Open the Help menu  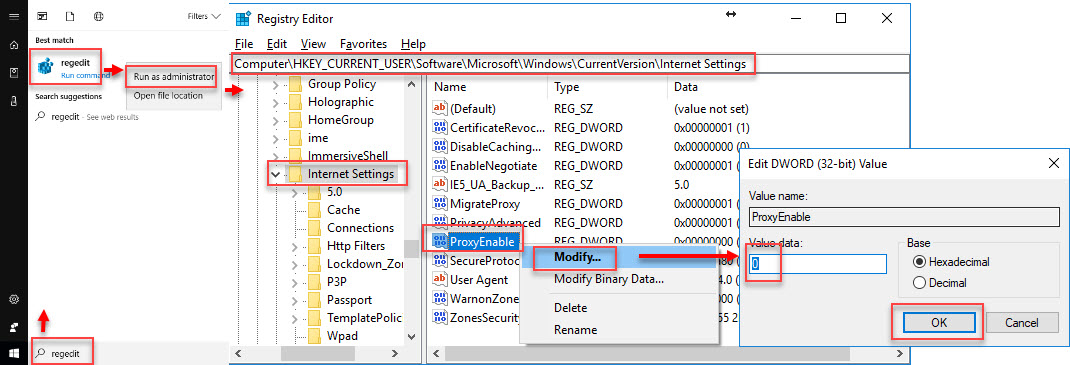pos(414,44)
